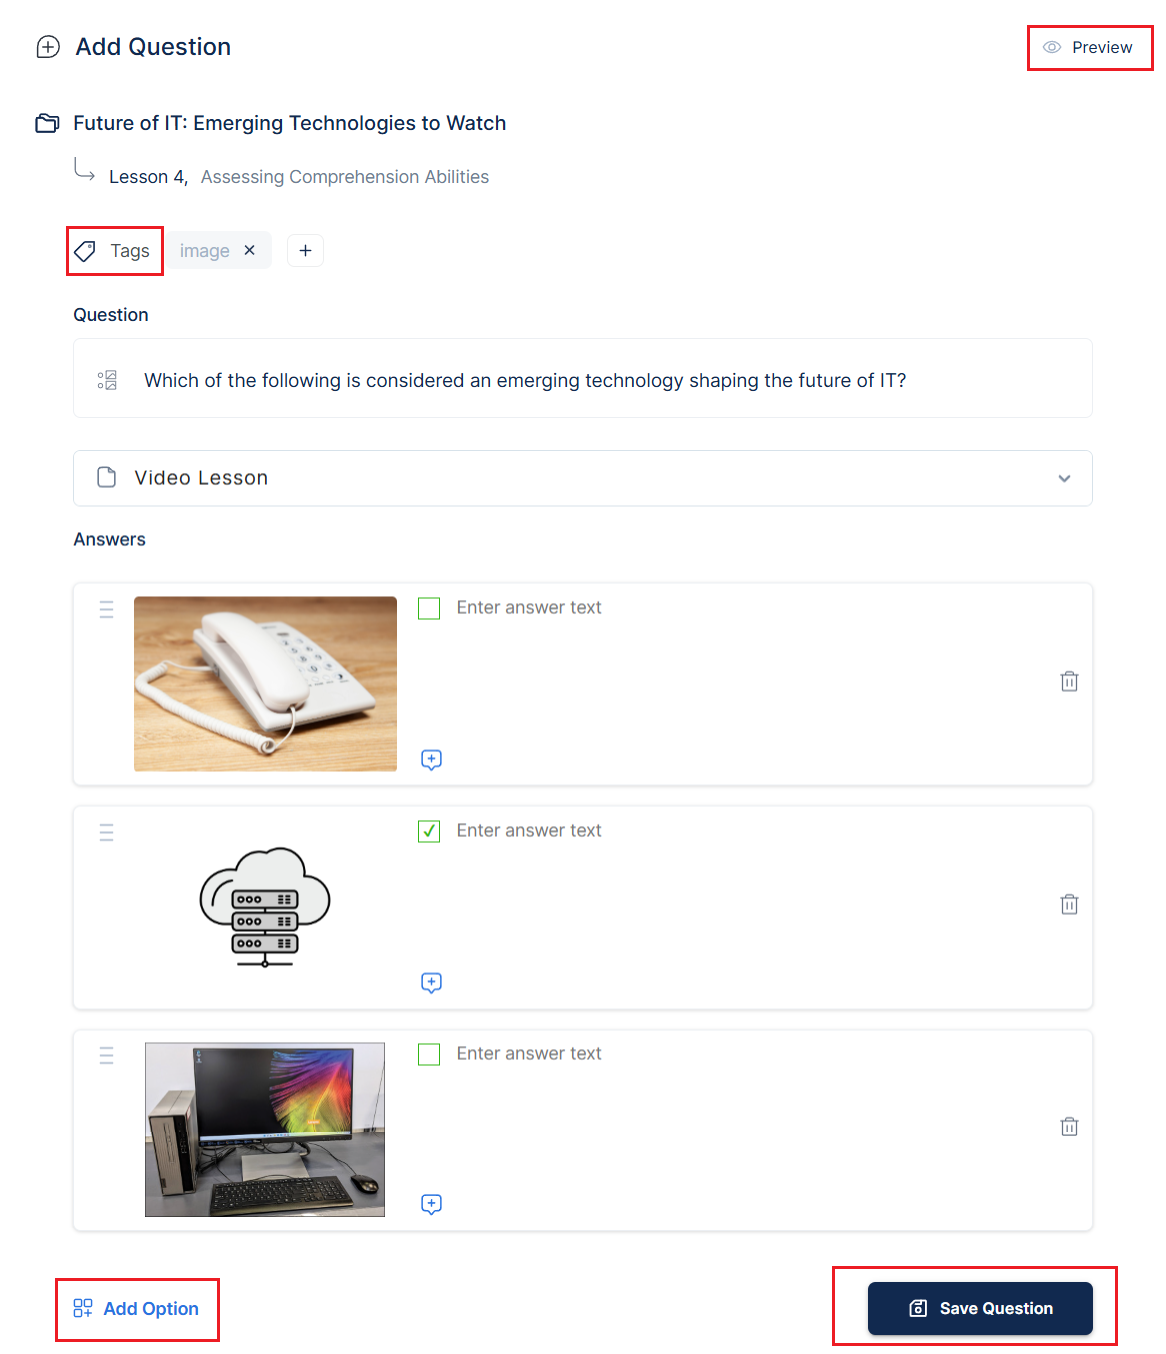Click the Save Question button
Screen dimensions: 1166x1354
click(x=980, y=1308)
